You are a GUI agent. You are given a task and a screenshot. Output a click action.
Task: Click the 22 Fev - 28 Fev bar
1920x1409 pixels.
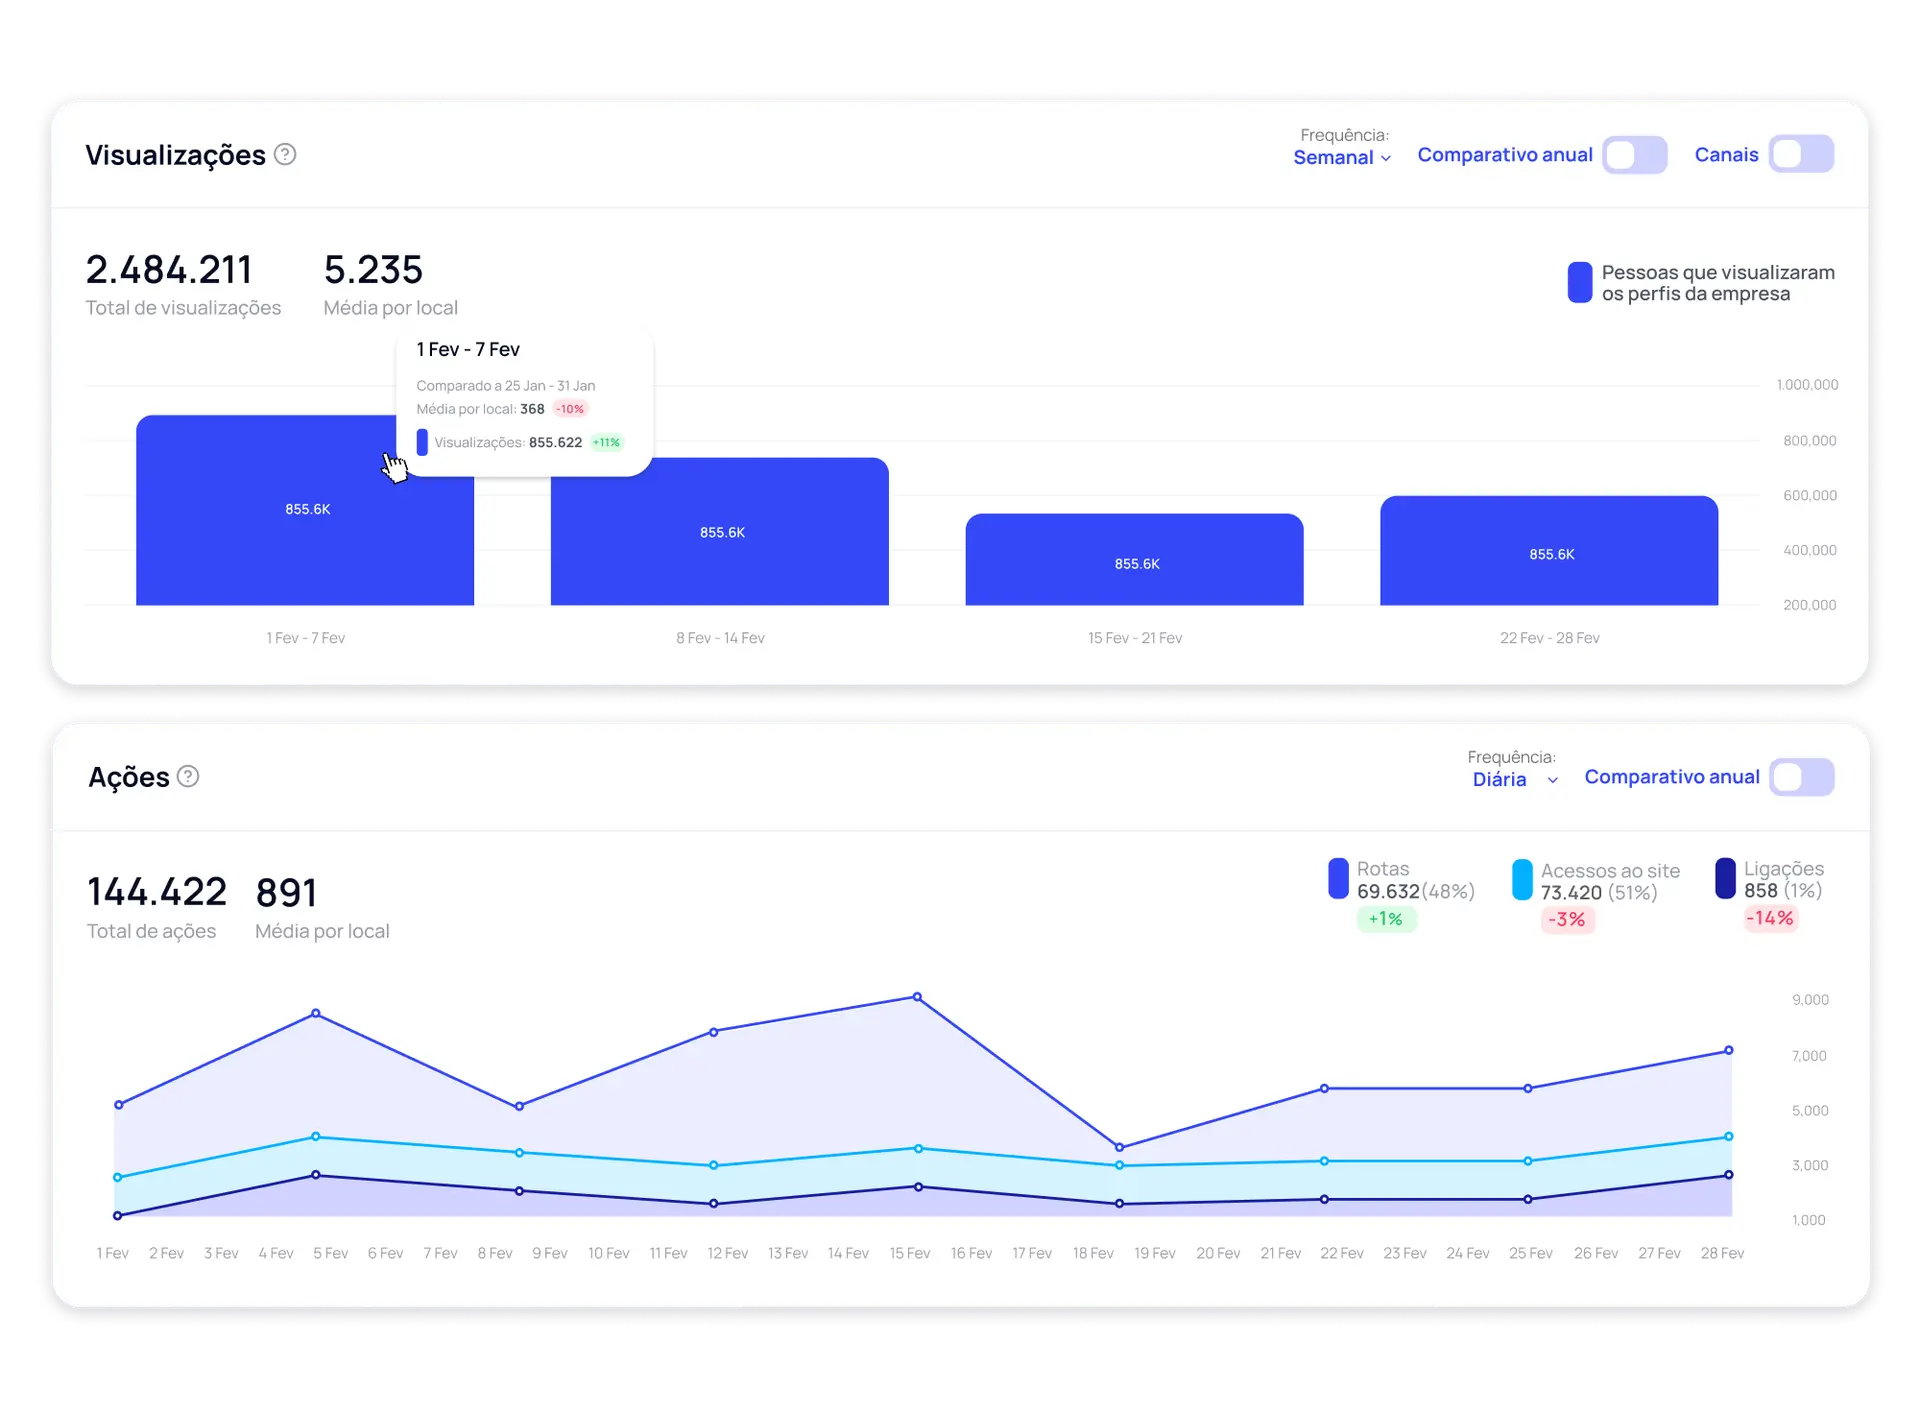[1549, 551]
